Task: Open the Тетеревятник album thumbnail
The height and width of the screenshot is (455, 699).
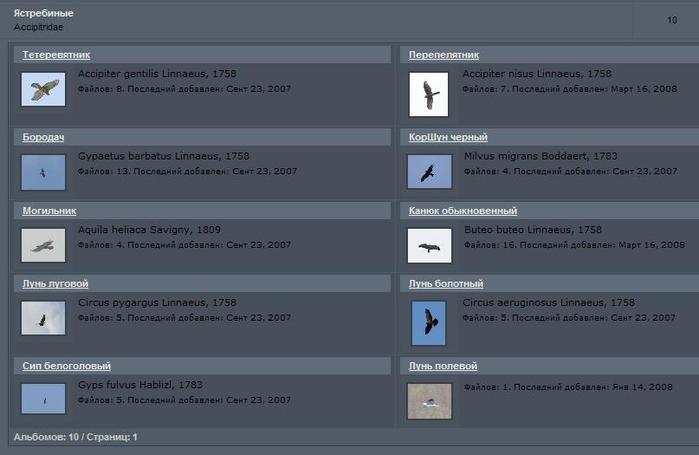Action: (43, 90)
